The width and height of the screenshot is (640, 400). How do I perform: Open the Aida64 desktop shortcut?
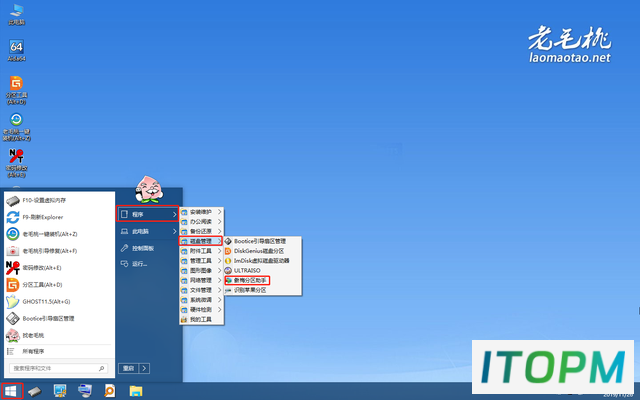(x=16, y=51)
